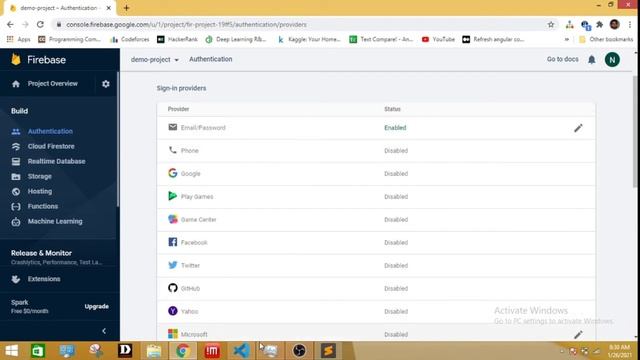Click the Status column header
Screen dimensions: 640x360
392,109
